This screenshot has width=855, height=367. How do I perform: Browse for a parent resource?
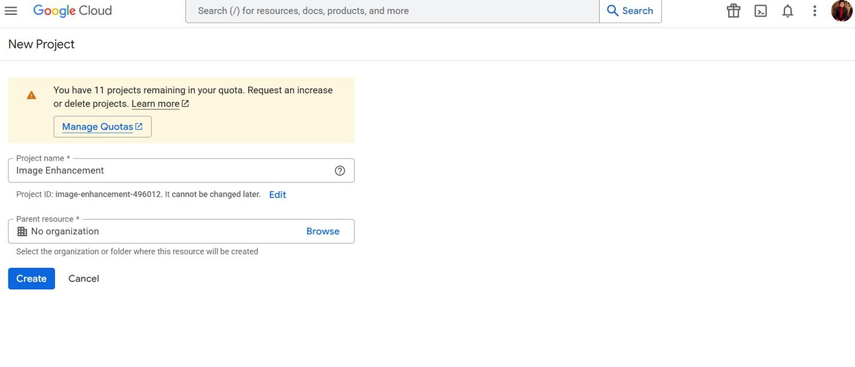click(x=323, y=231)
